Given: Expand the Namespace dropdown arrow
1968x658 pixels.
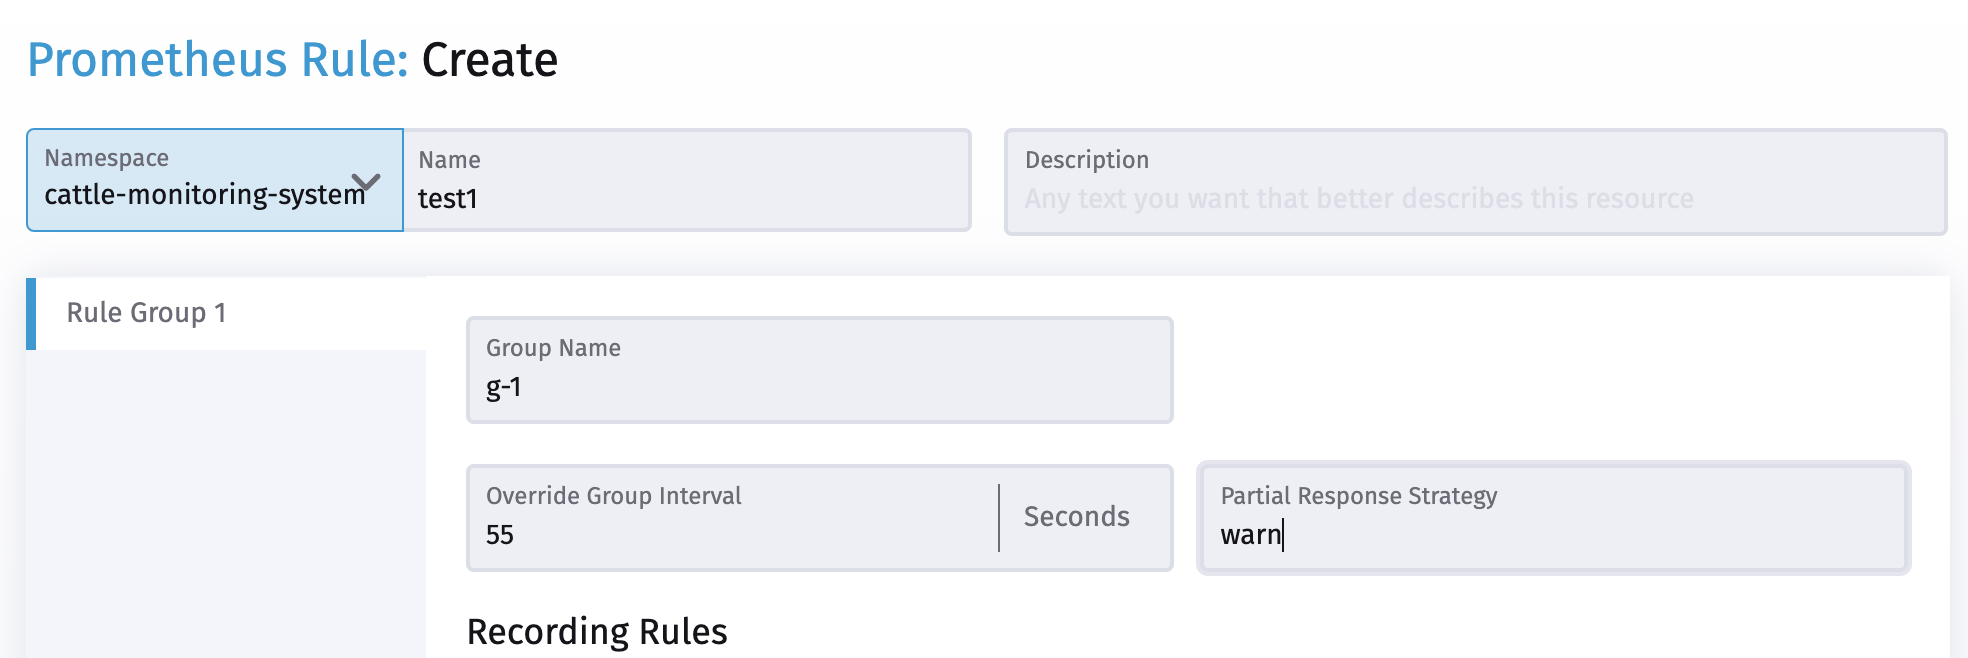Looking at the screenshot, I should 366,181.
